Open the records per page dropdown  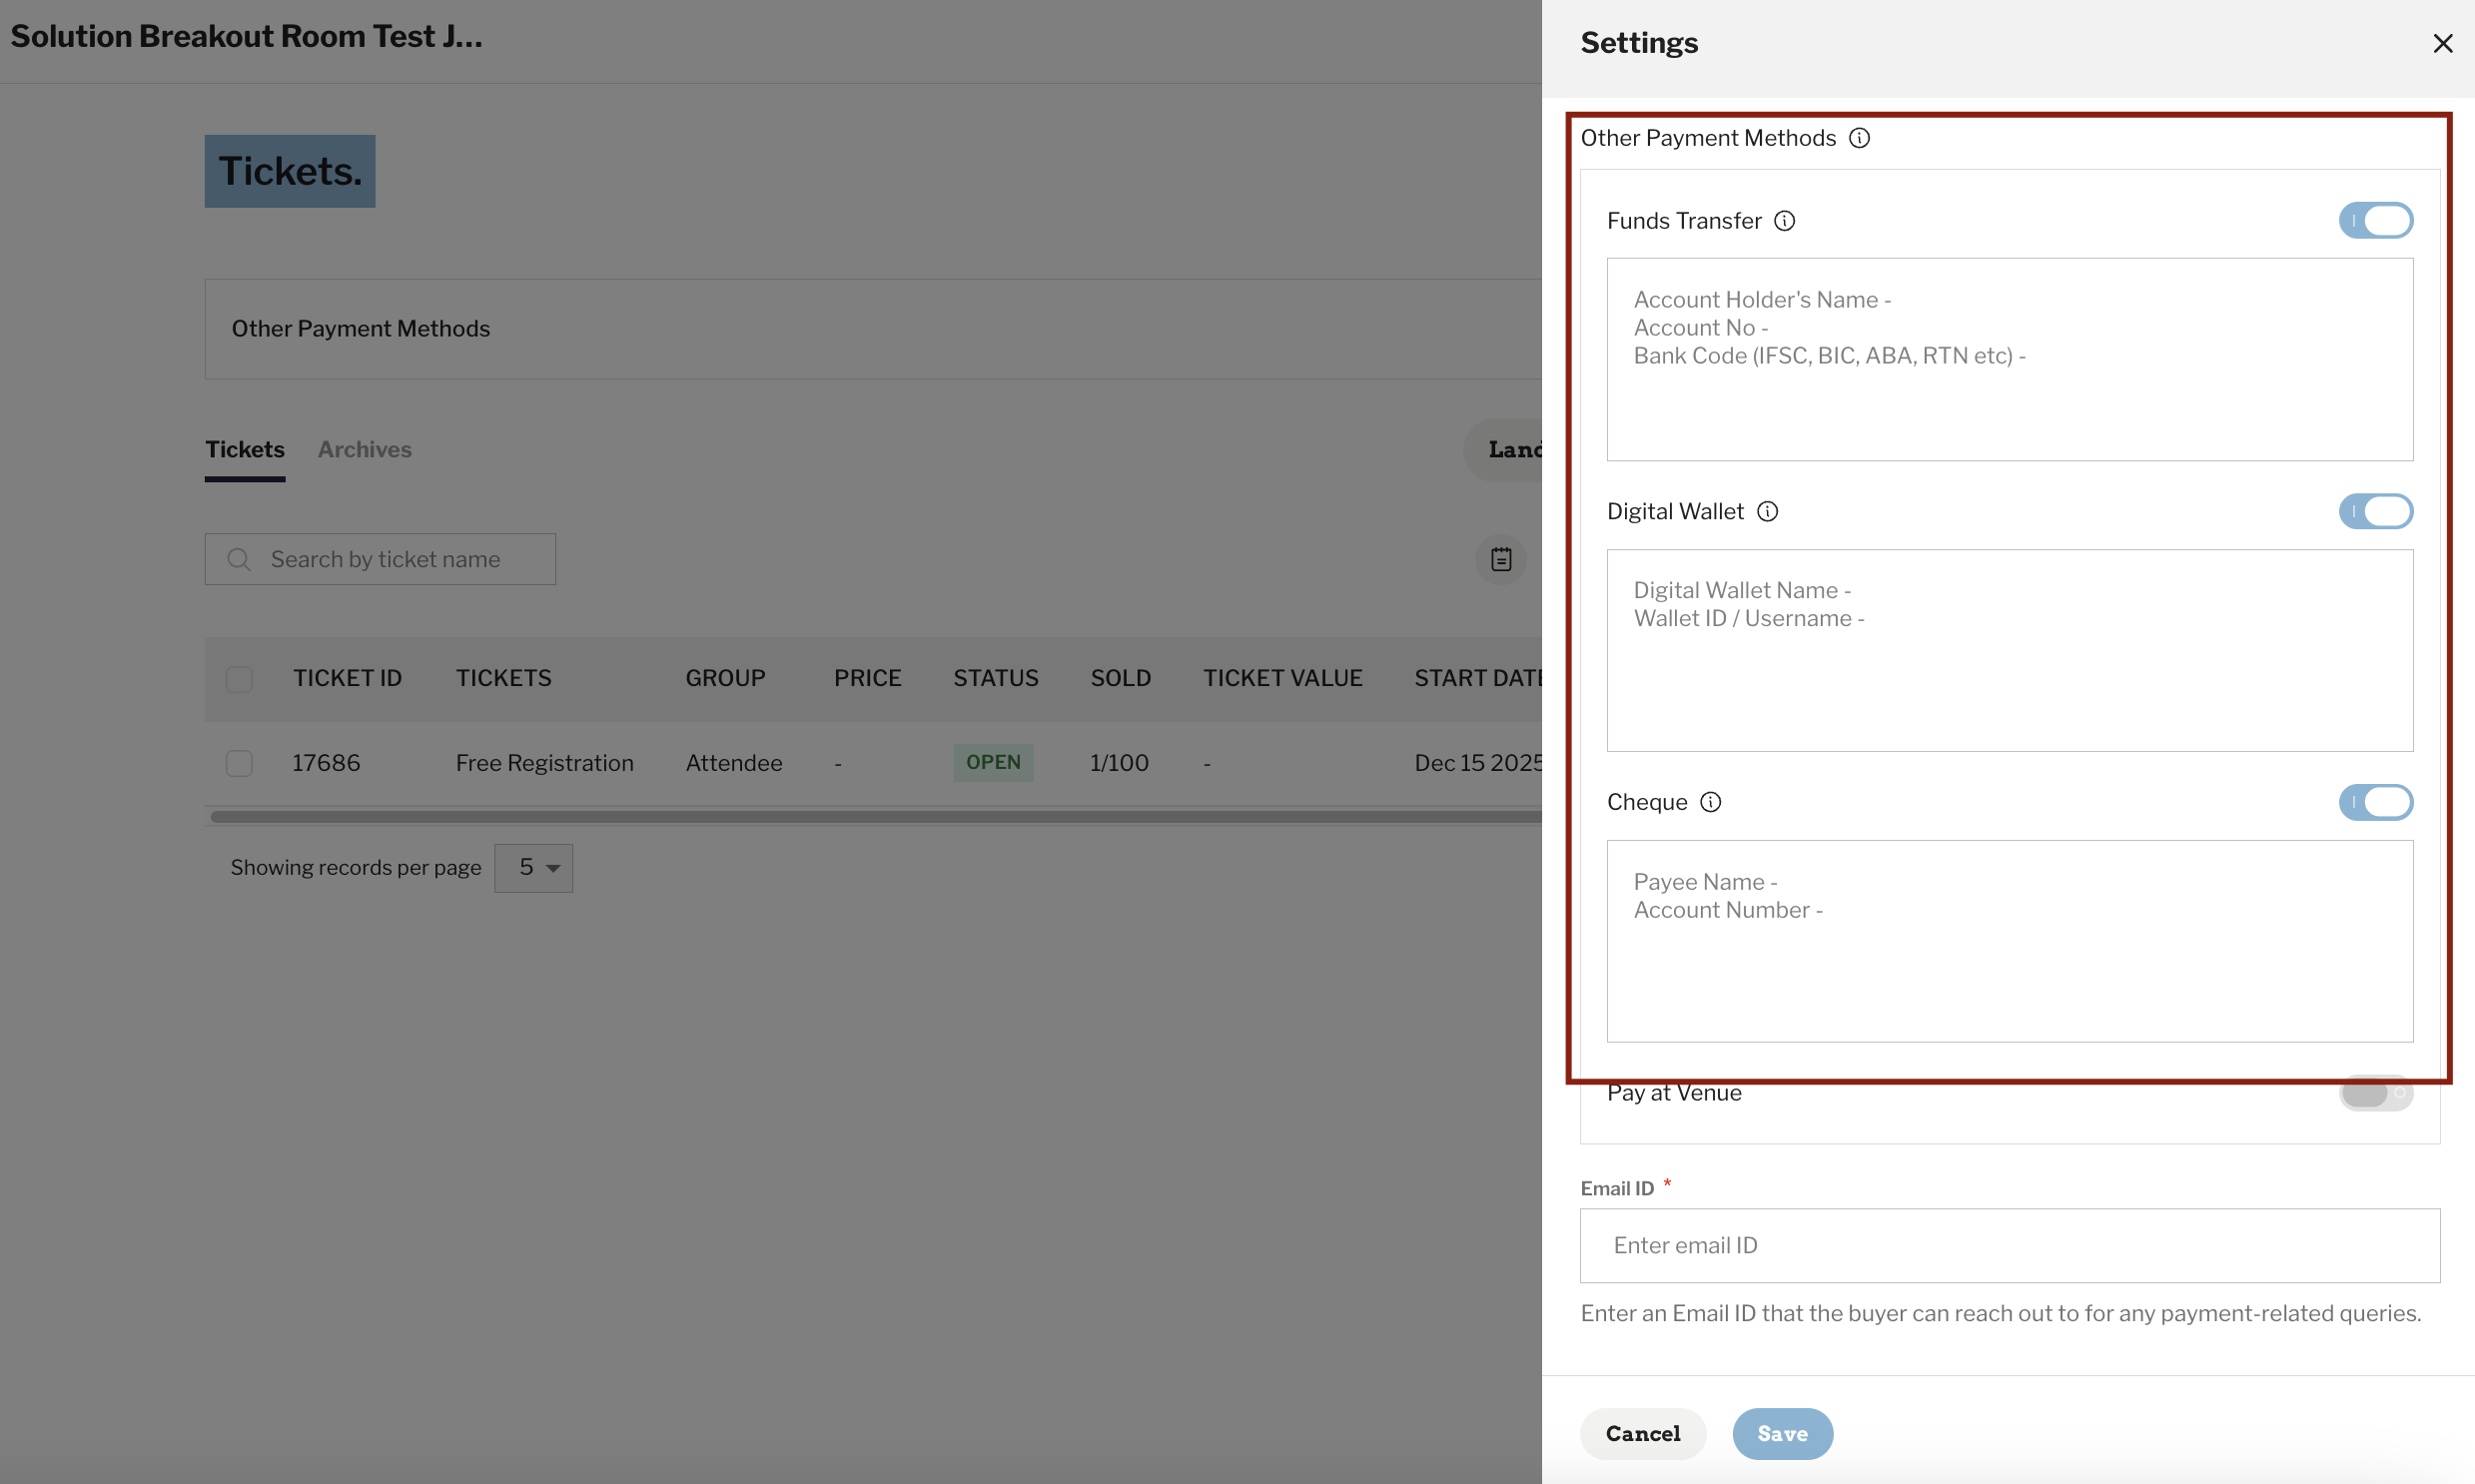pos(534,868)
